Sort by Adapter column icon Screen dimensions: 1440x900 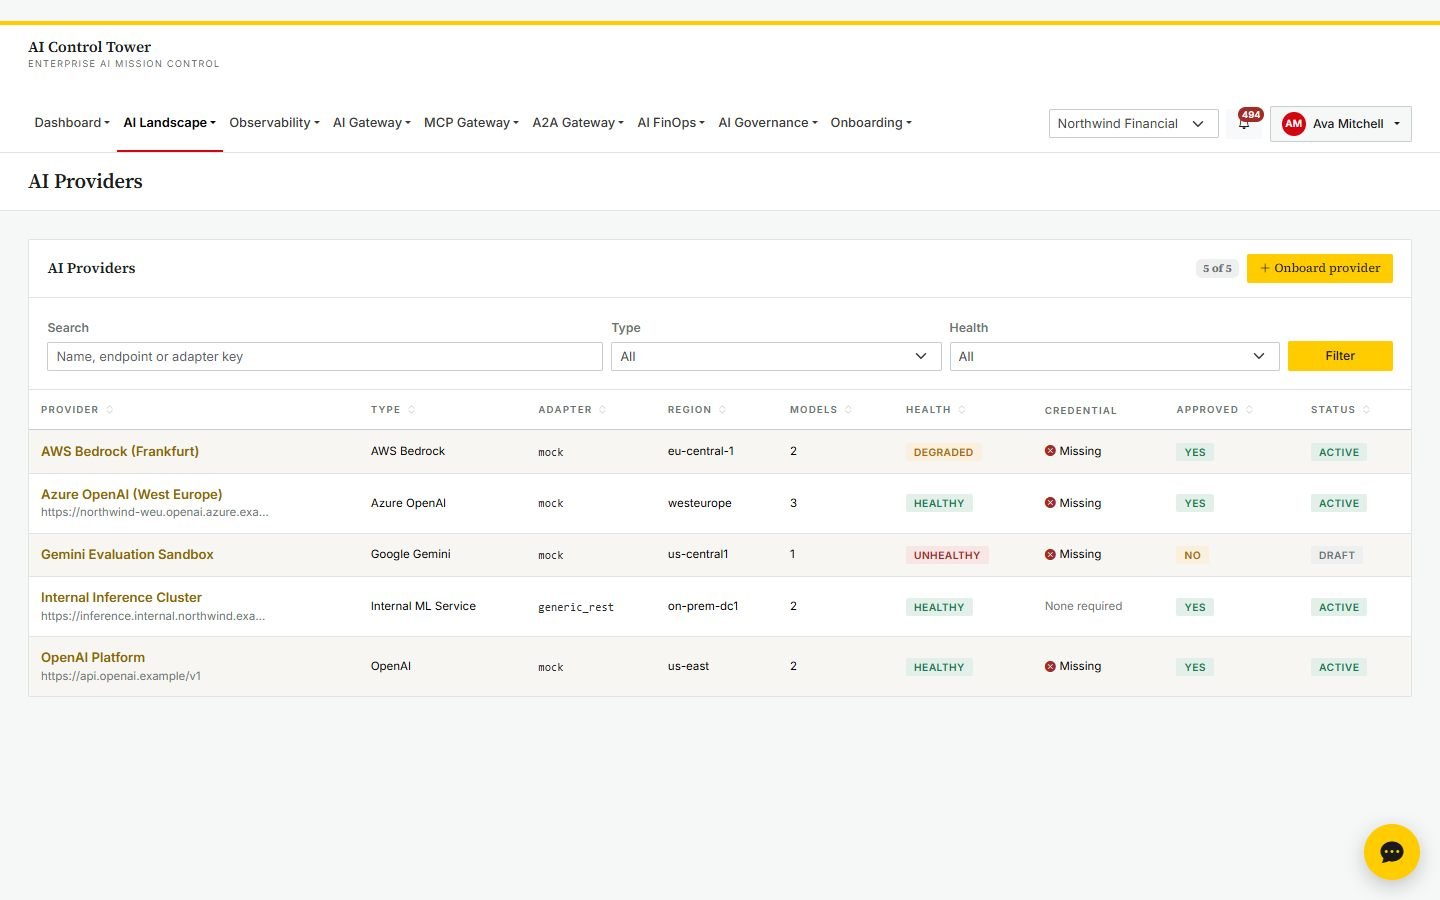click(x=603, y=410)
